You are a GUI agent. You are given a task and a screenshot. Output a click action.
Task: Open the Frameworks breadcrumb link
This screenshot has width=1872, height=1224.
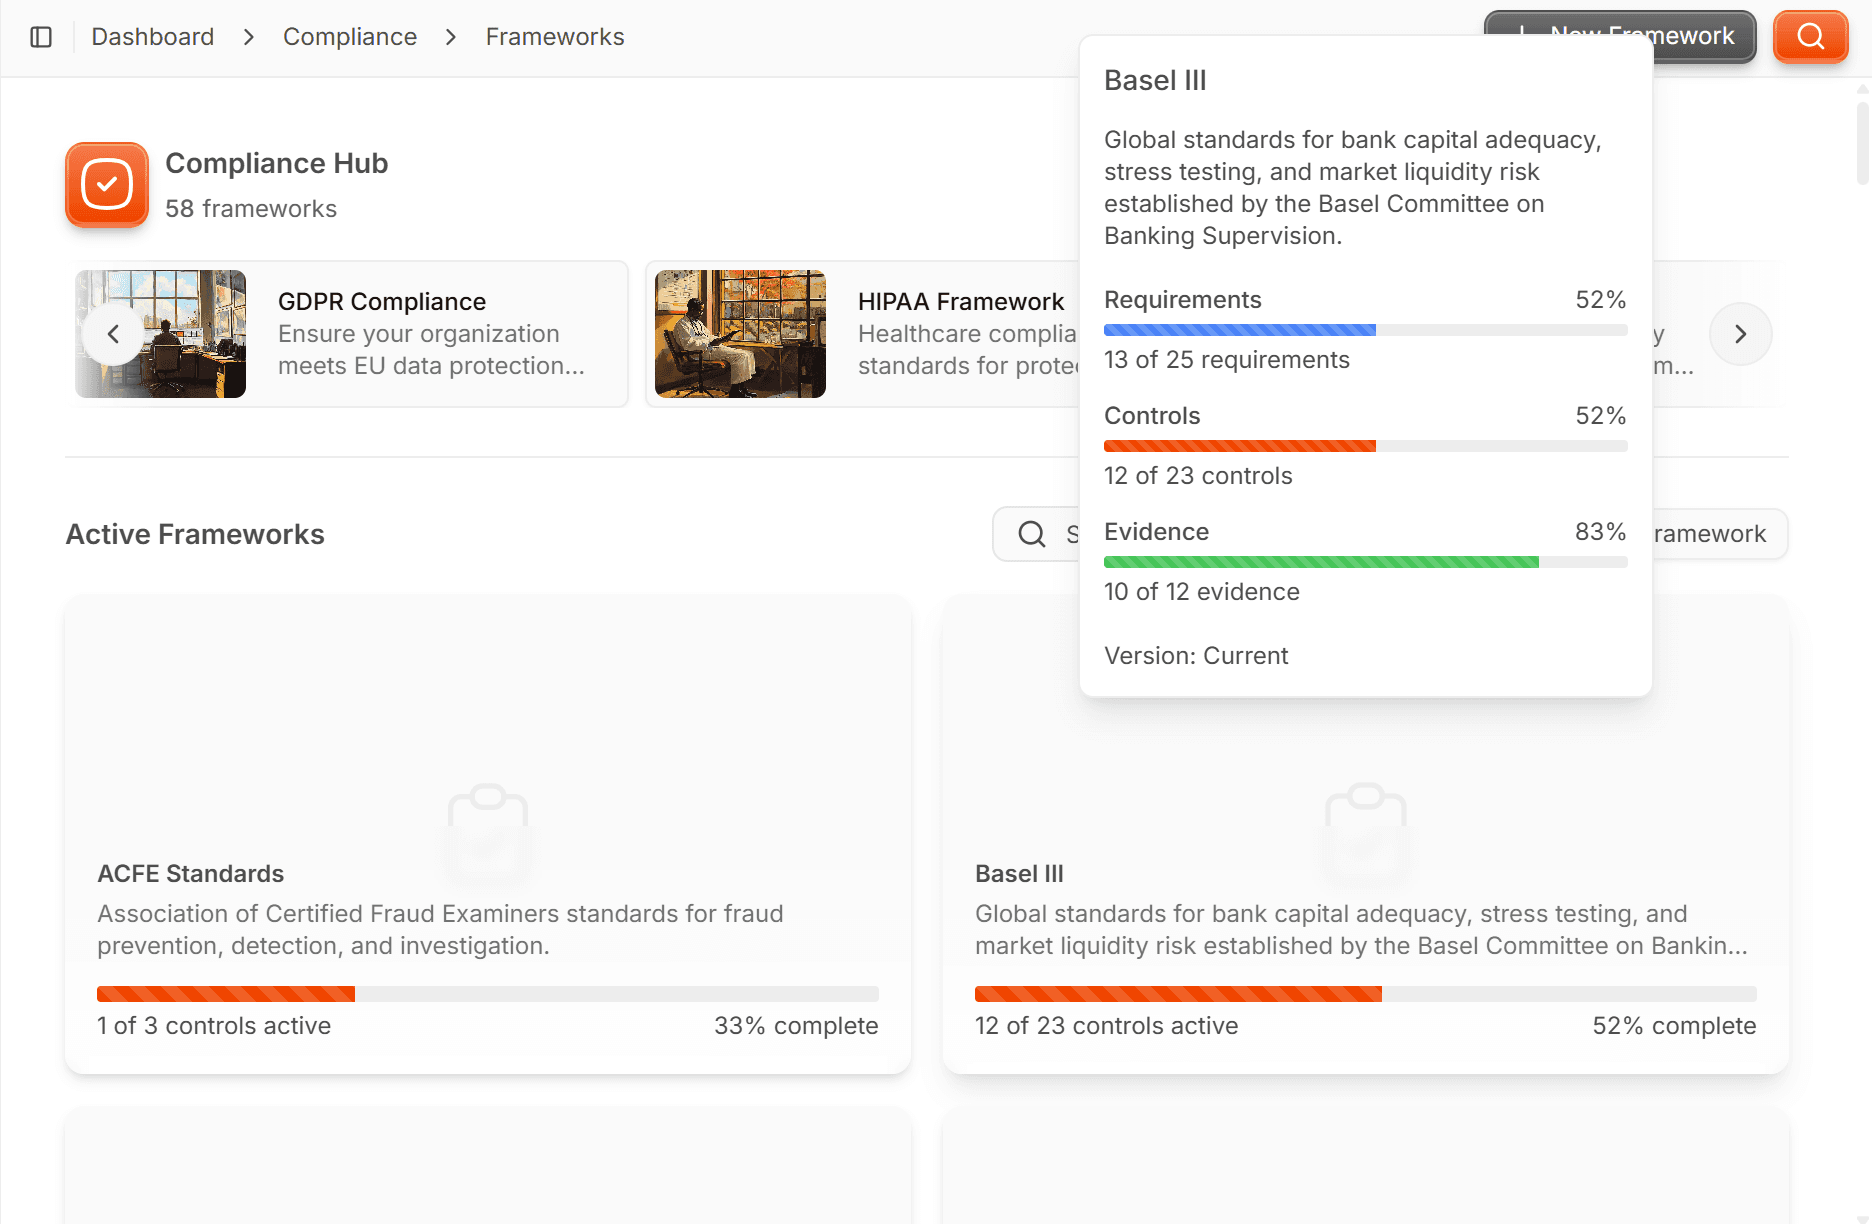tap(554, 36)
